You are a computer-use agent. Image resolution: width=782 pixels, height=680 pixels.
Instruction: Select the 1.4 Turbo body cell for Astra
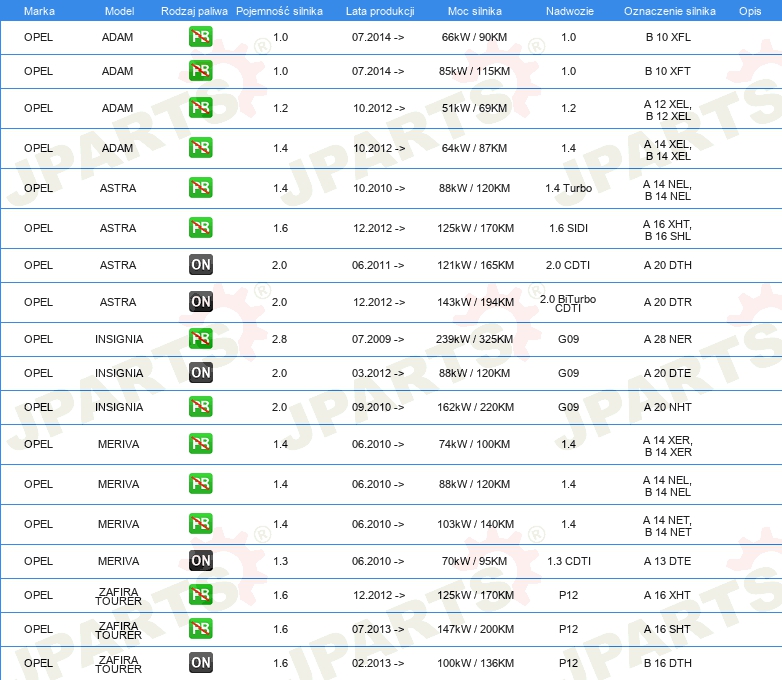point(568,188)
